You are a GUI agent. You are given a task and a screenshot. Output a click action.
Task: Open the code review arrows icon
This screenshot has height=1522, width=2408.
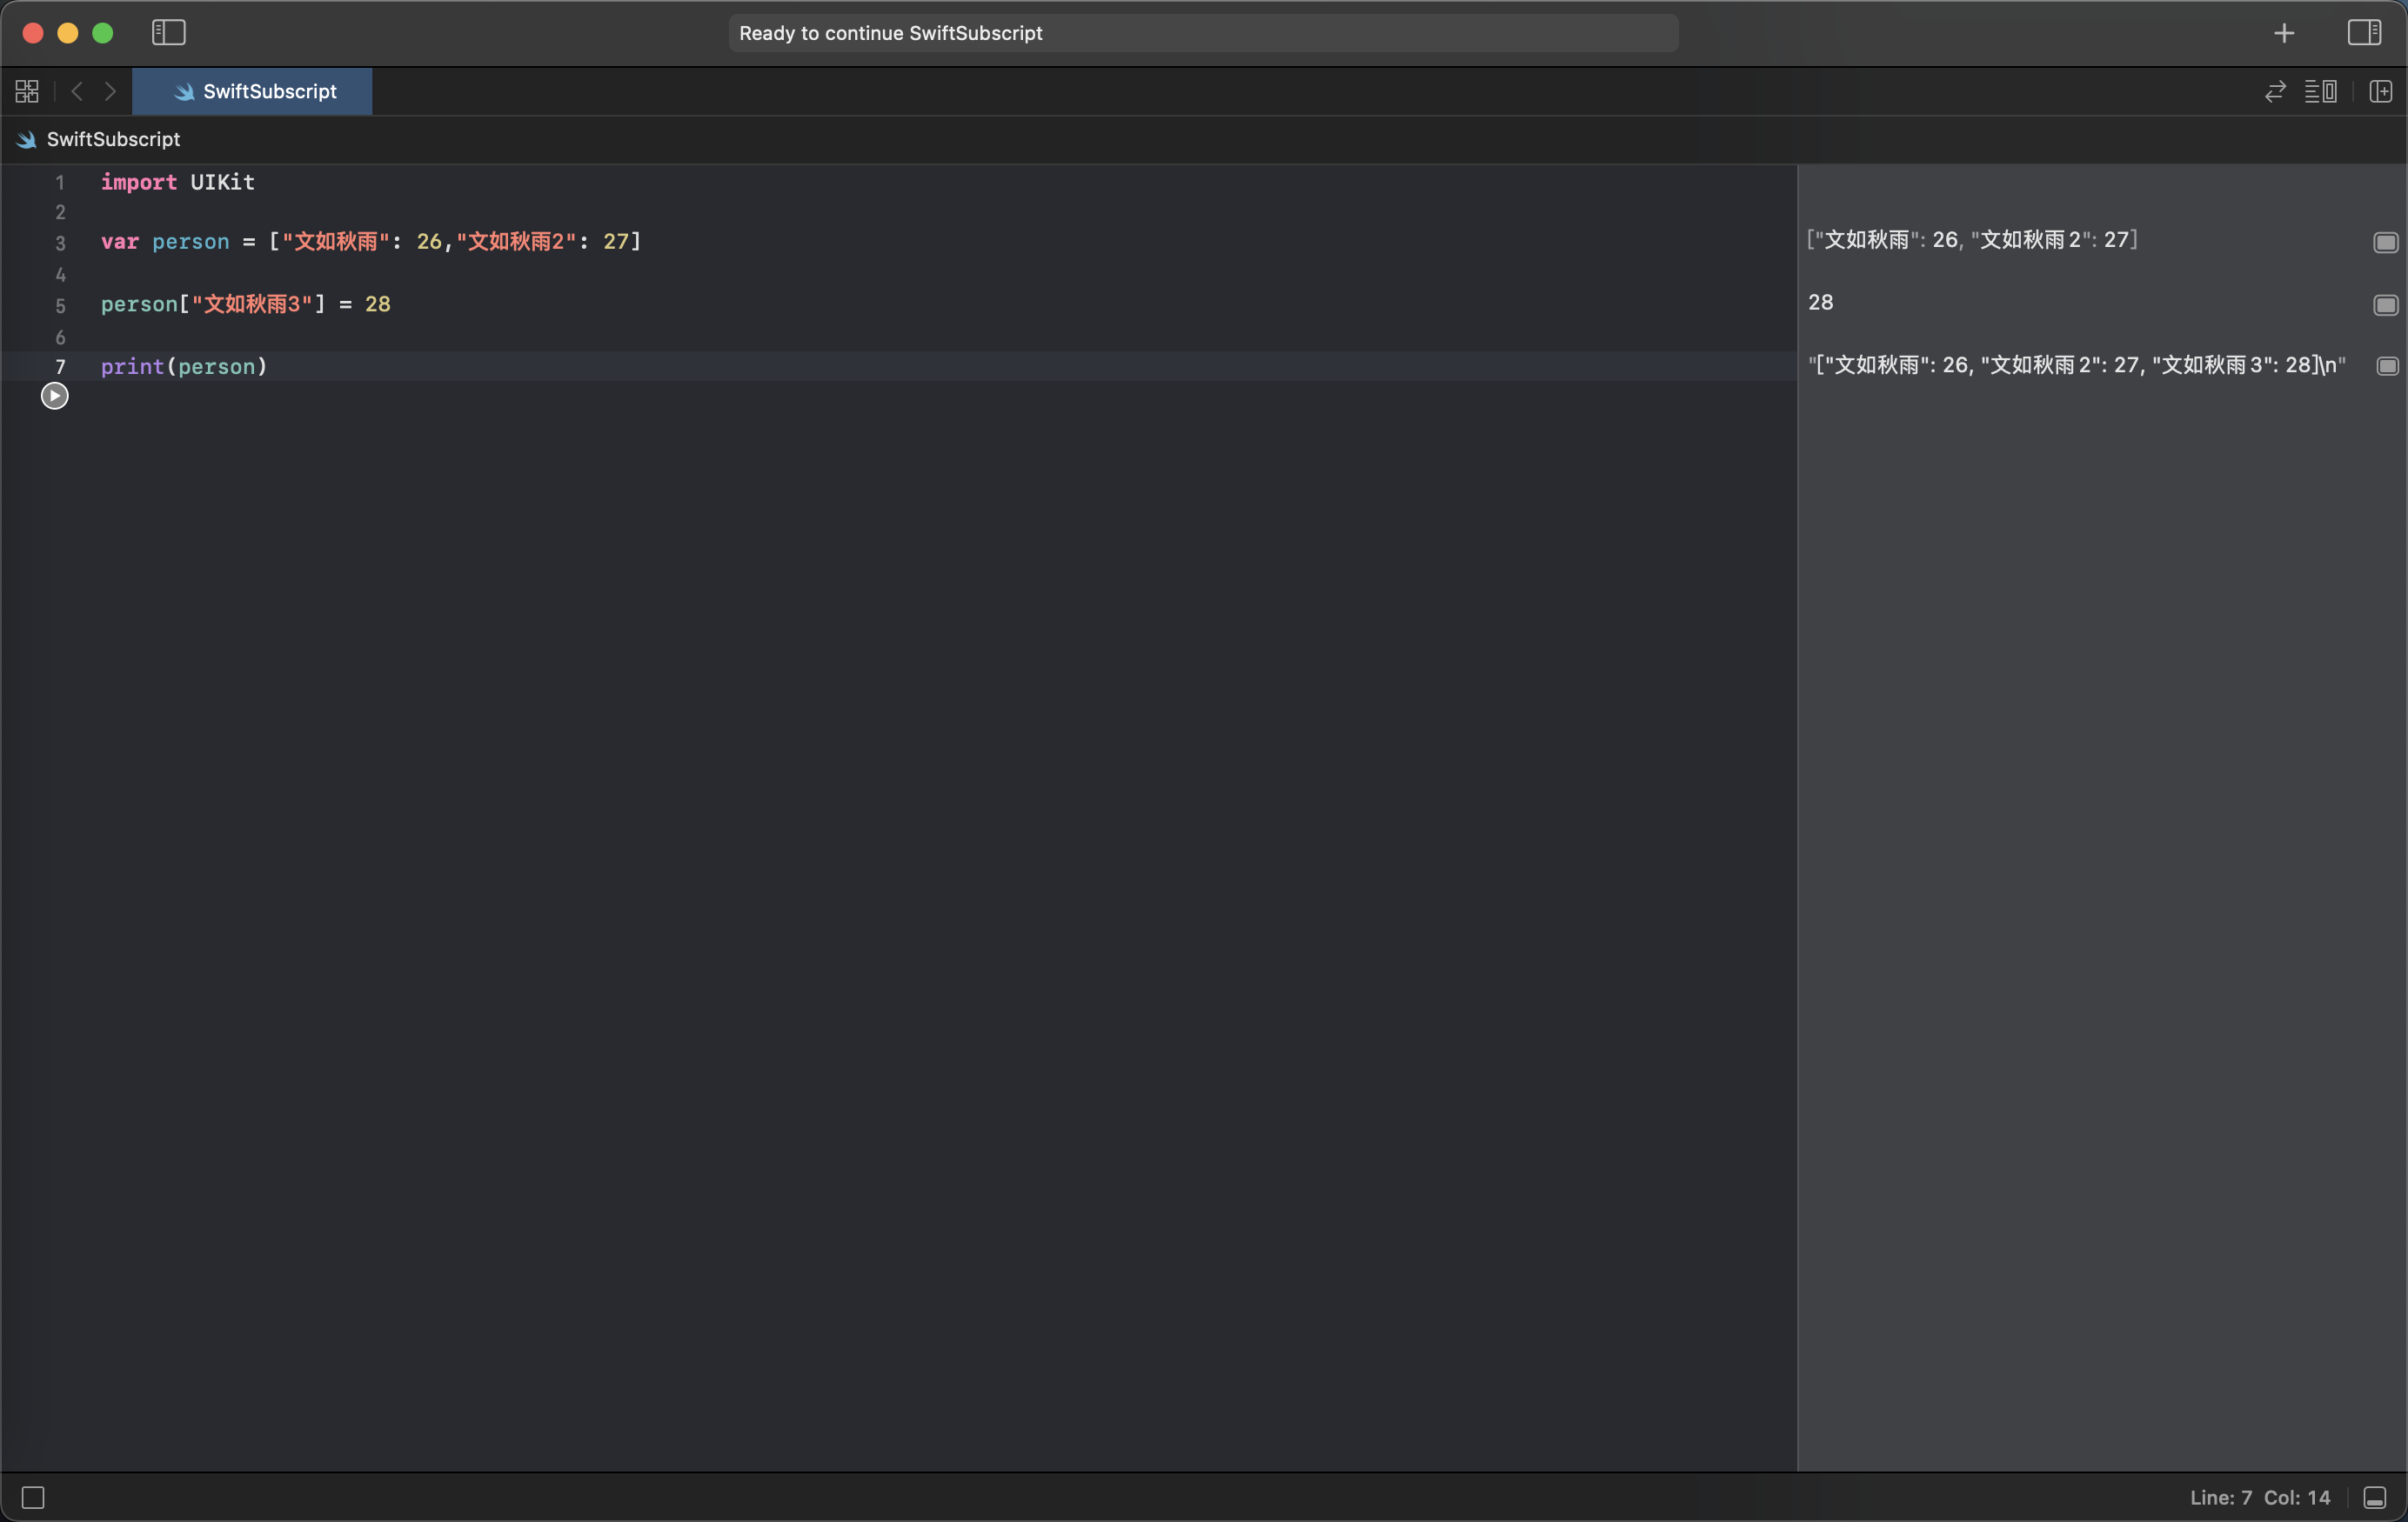tap(2275, 91)
